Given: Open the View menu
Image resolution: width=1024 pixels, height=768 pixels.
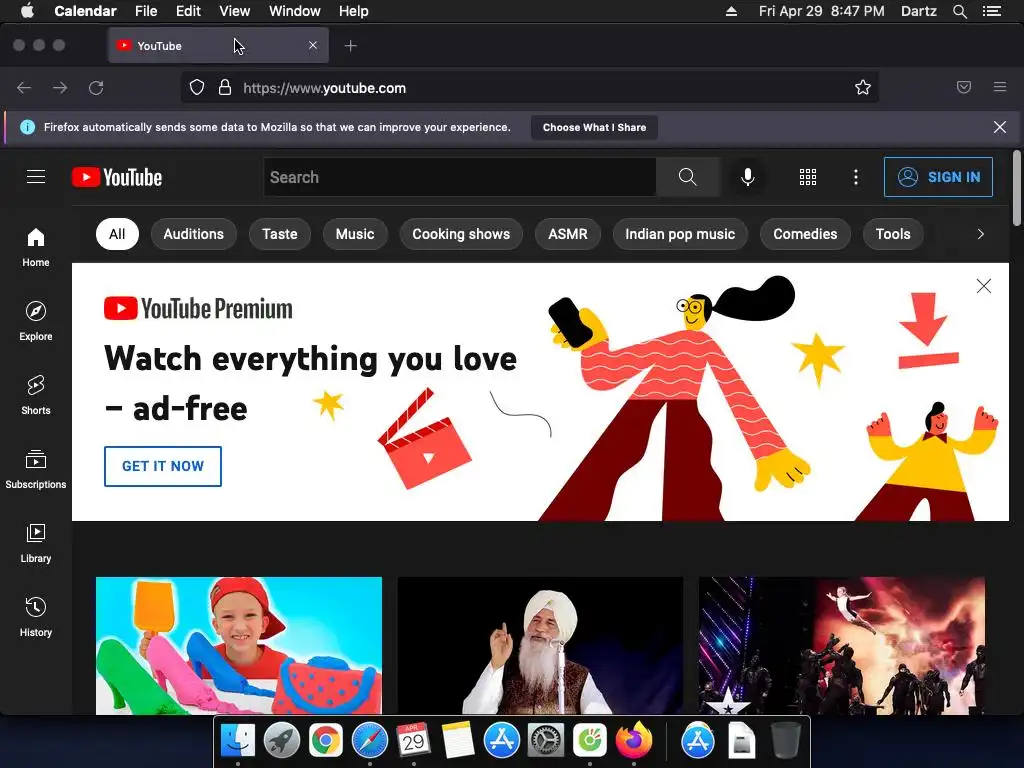Looking at the screenshot, I should coord(234,11).
